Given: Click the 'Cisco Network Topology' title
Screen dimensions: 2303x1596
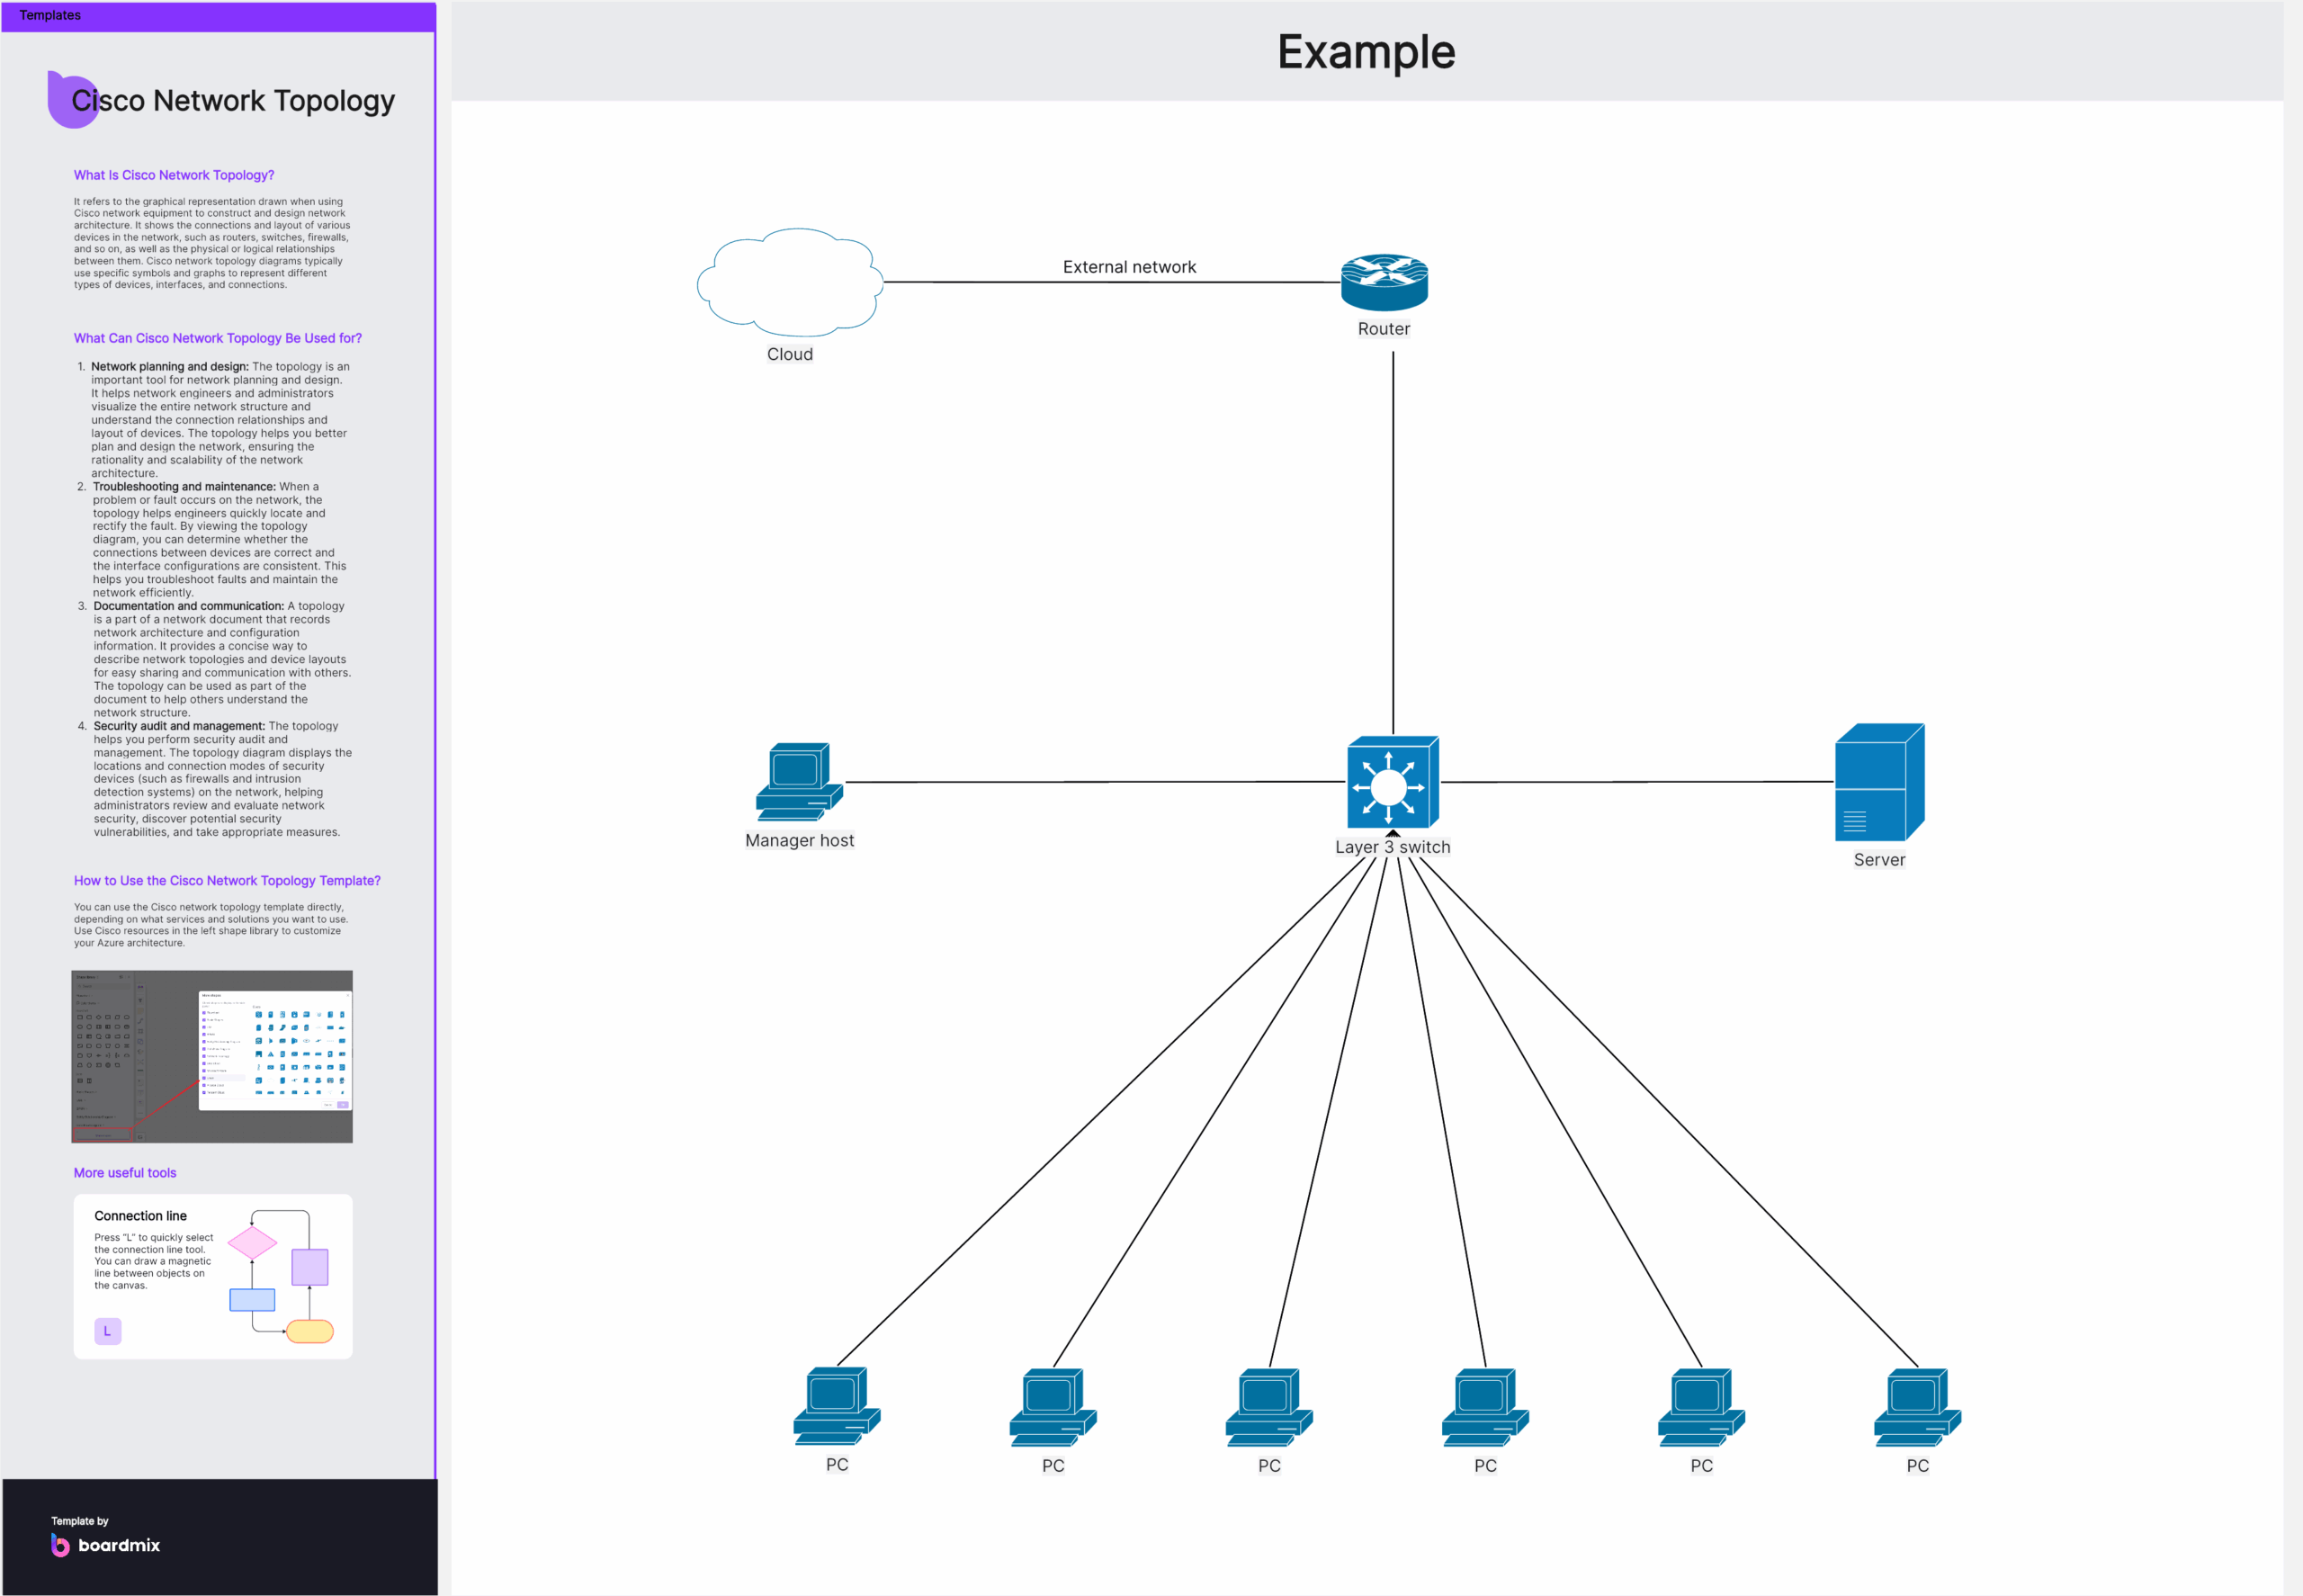Looking at the screenshot, I should (x=233, y=101).
